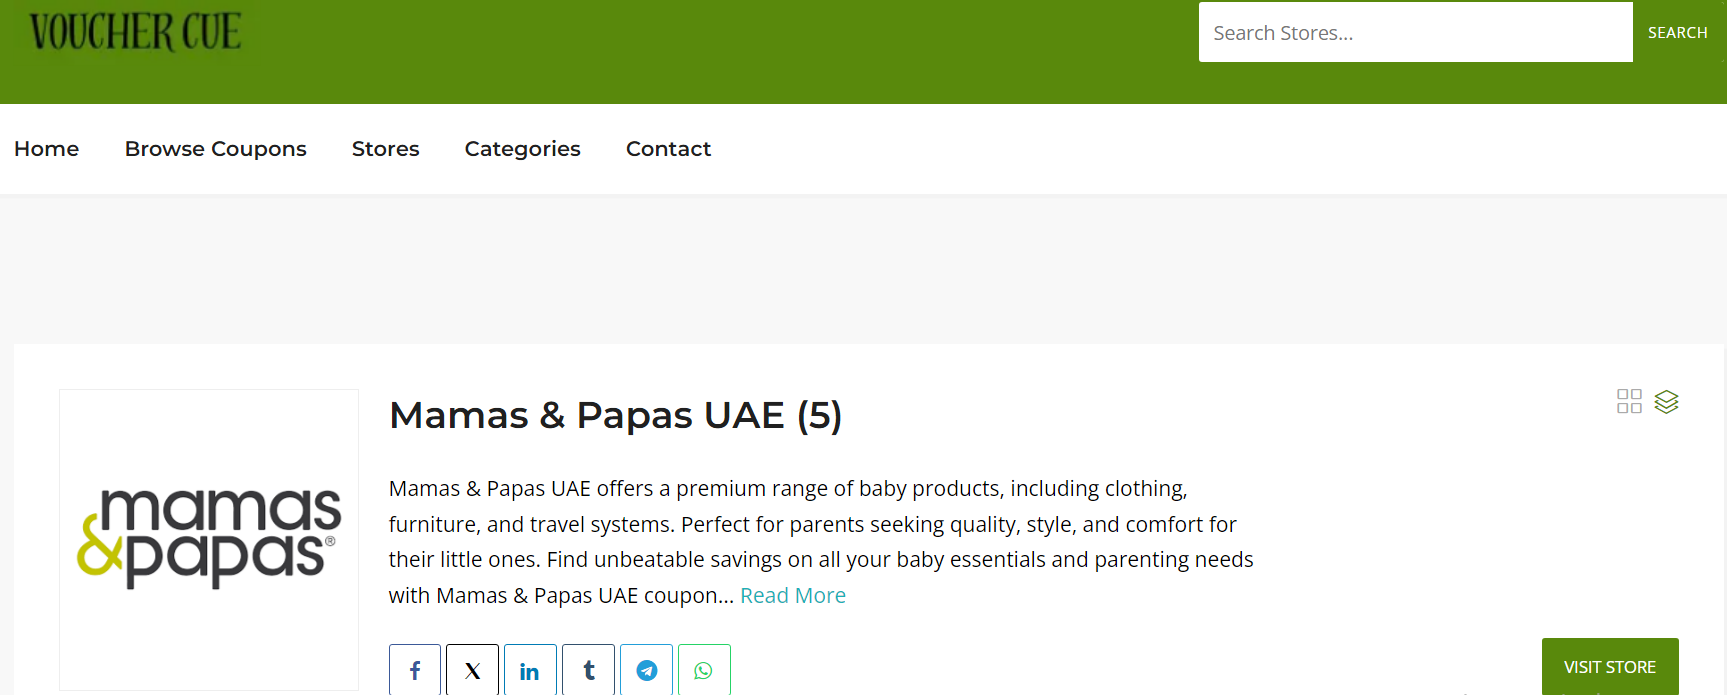Share Mamas & Papas on X

click(x=472, y=670)
